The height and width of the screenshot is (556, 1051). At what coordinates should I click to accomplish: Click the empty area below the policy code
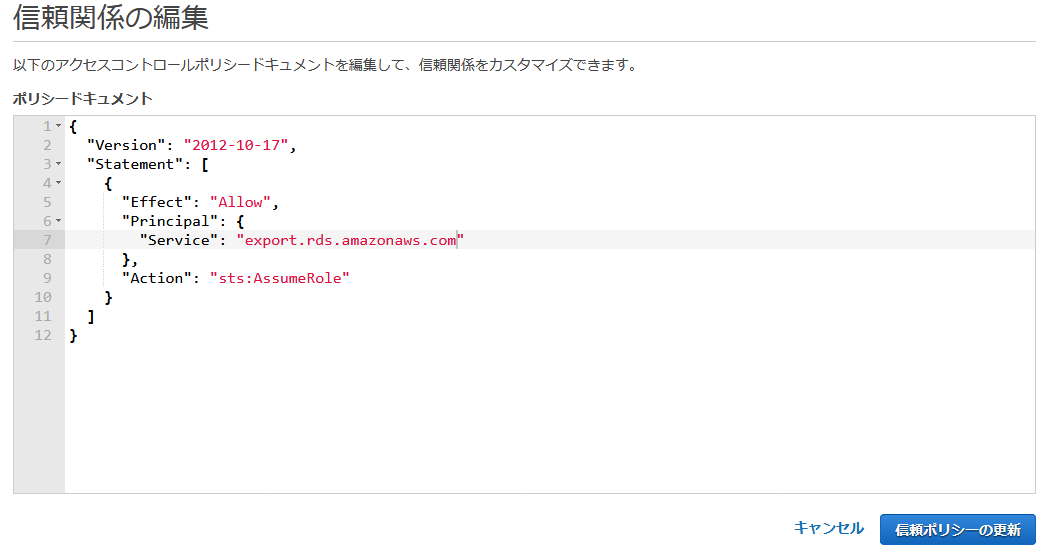(x=500, y=420)
